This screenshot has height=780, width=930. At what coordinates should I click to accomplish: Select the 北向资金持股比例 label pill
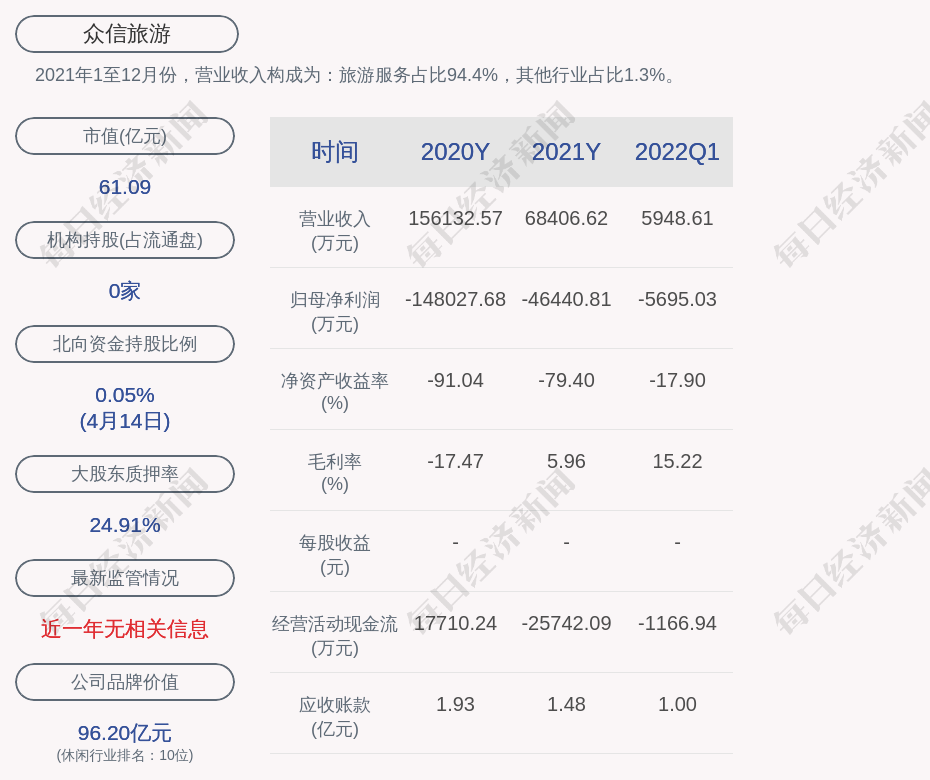125,344
